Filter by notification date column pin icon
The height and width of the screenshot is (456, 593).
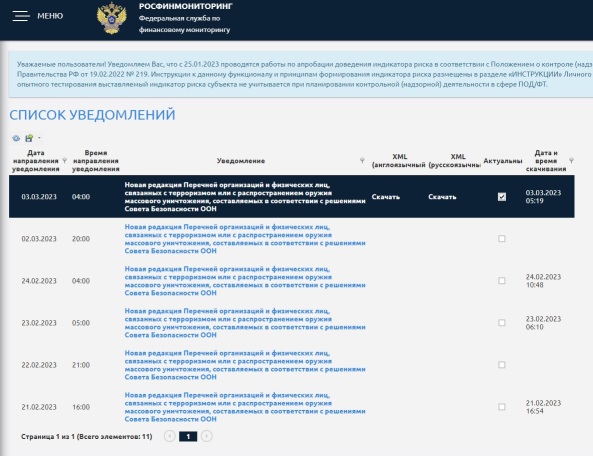[x=65, y=160]
